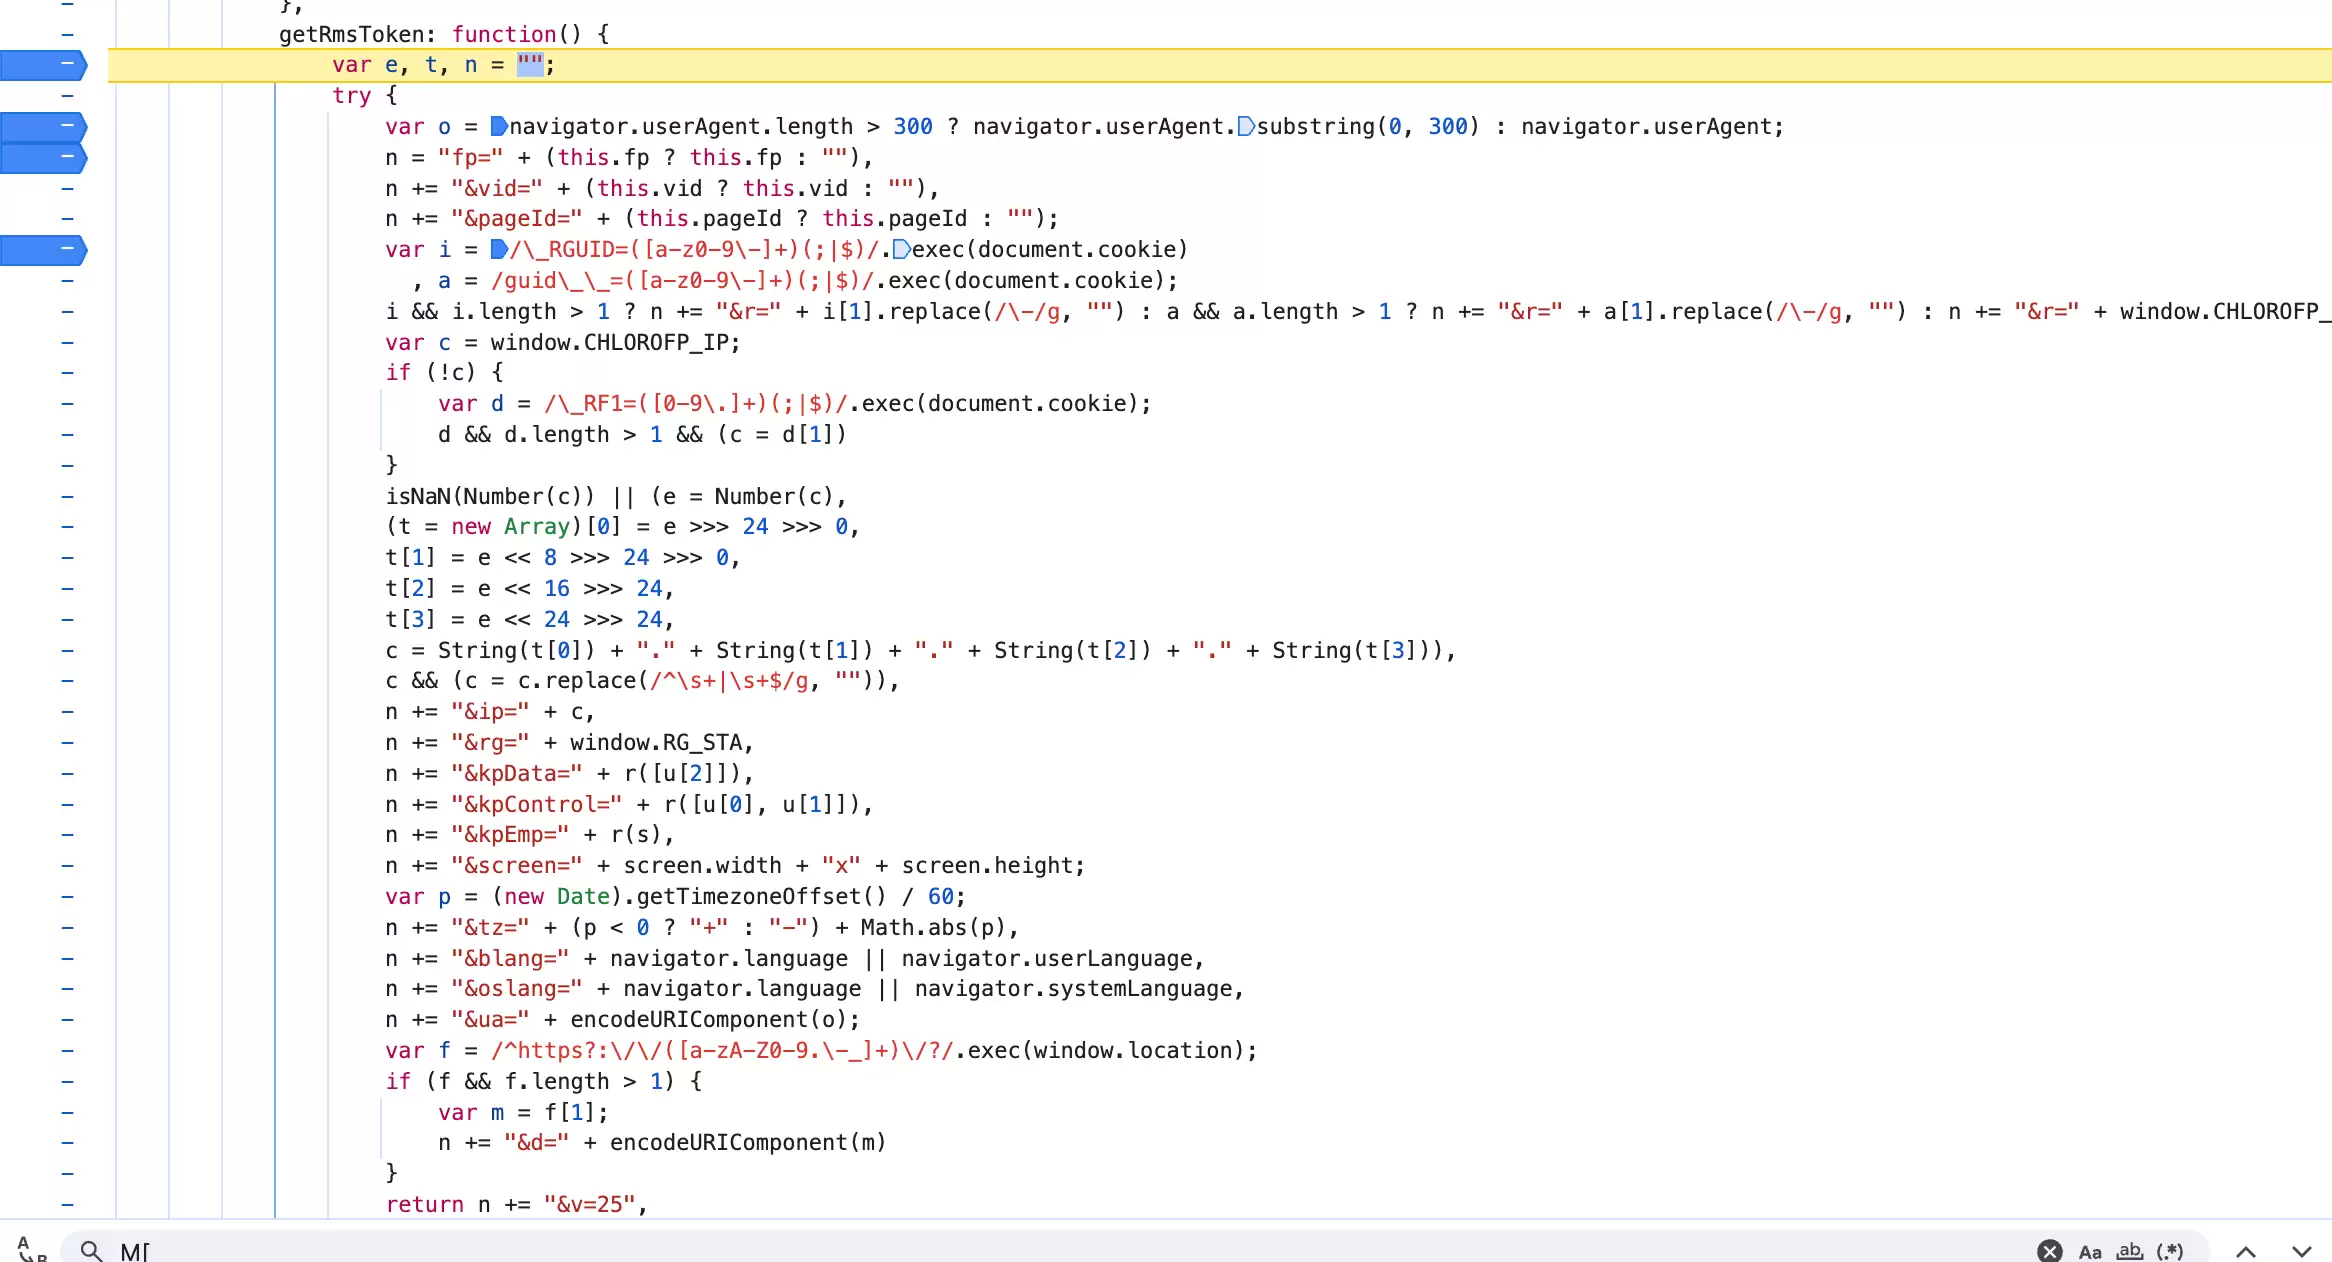The image size is (2332, 1262).
Task: Toggle inline breakpoint before exec(document.cookie) on RGUID line
Action: pos(901,250)
